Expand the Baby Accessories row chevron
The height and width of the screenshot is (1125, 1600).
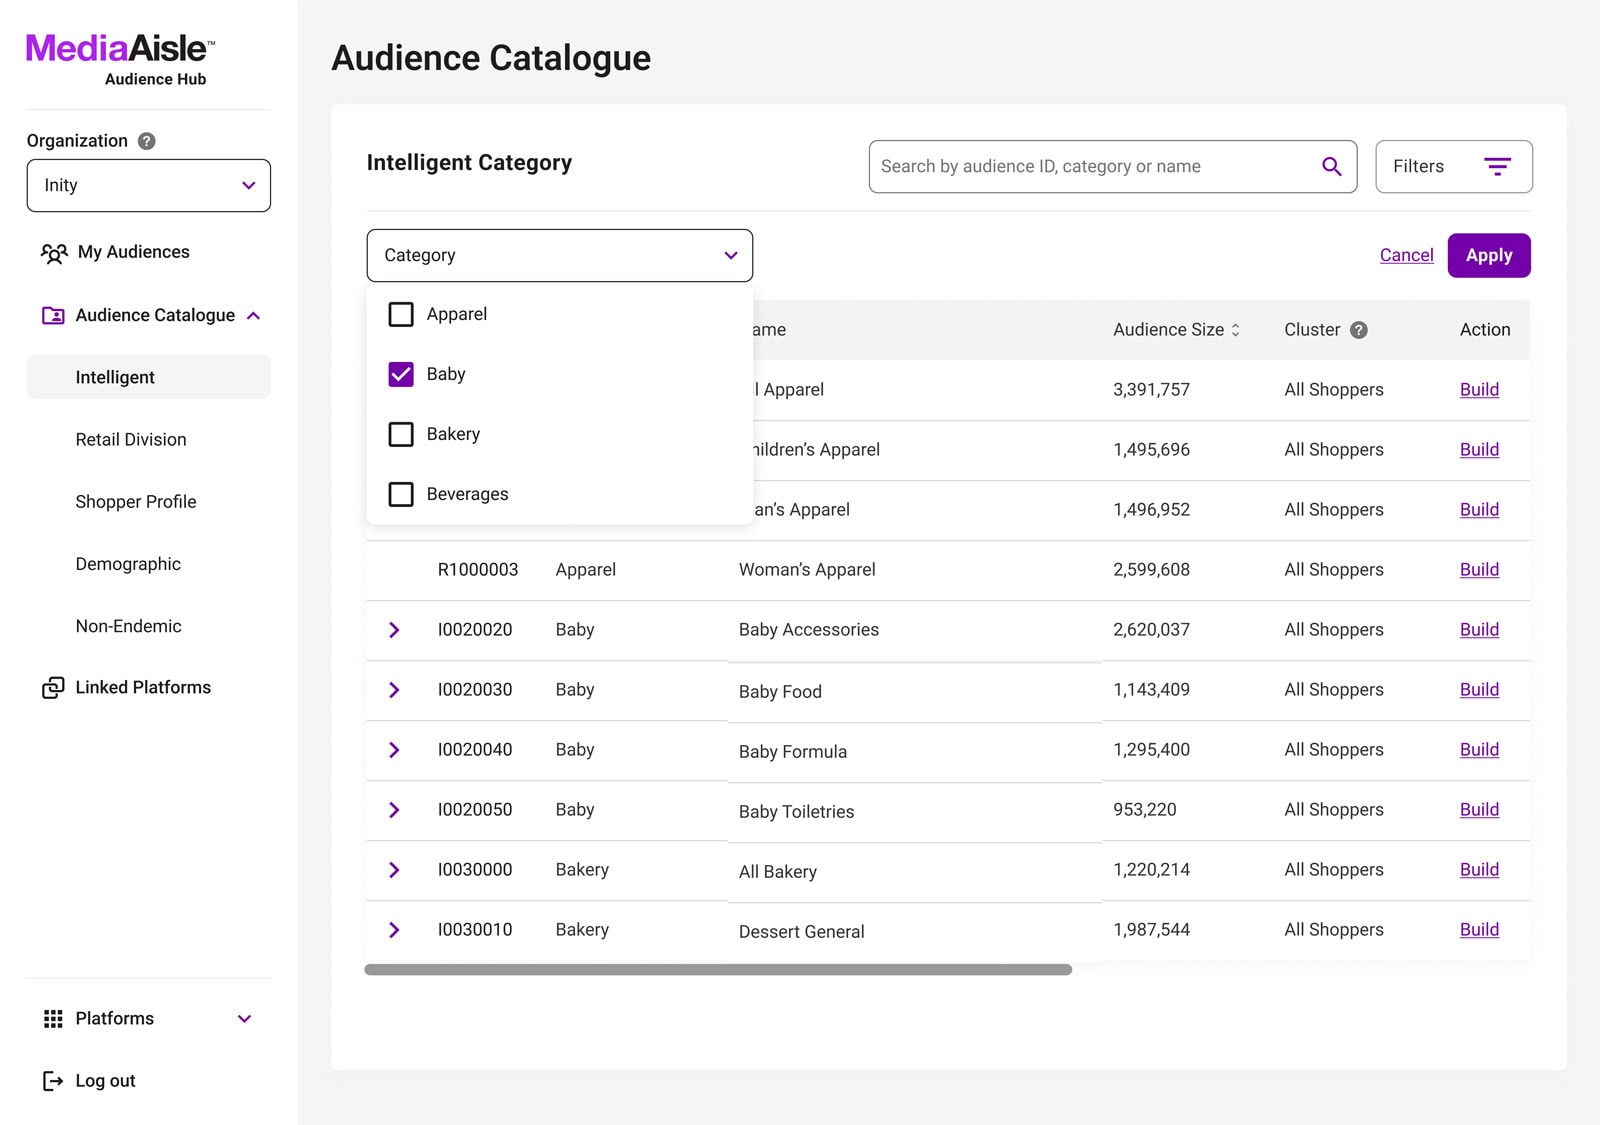(394, 630)
